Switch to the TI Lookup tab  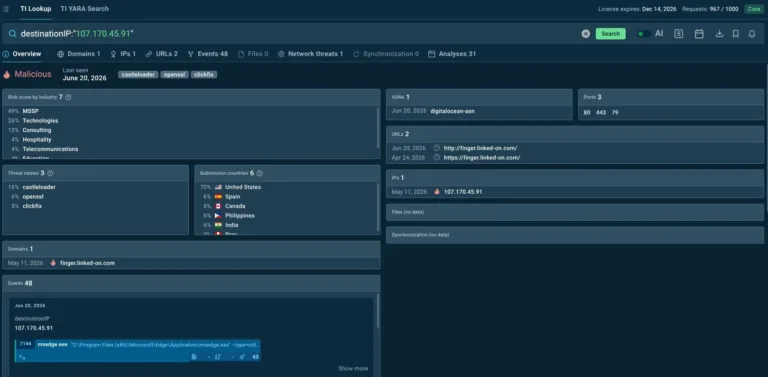[36, 9]
